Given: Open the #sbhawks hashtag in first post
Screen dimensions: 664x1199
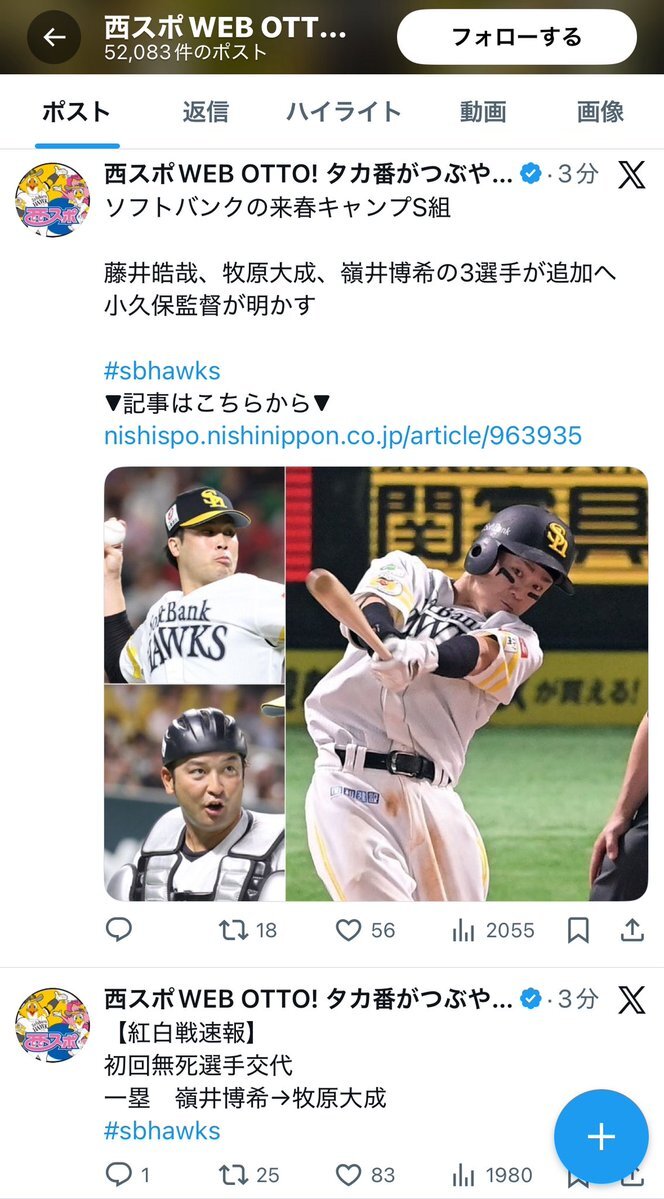Looking at the screenshot, I should coord(162,371).
